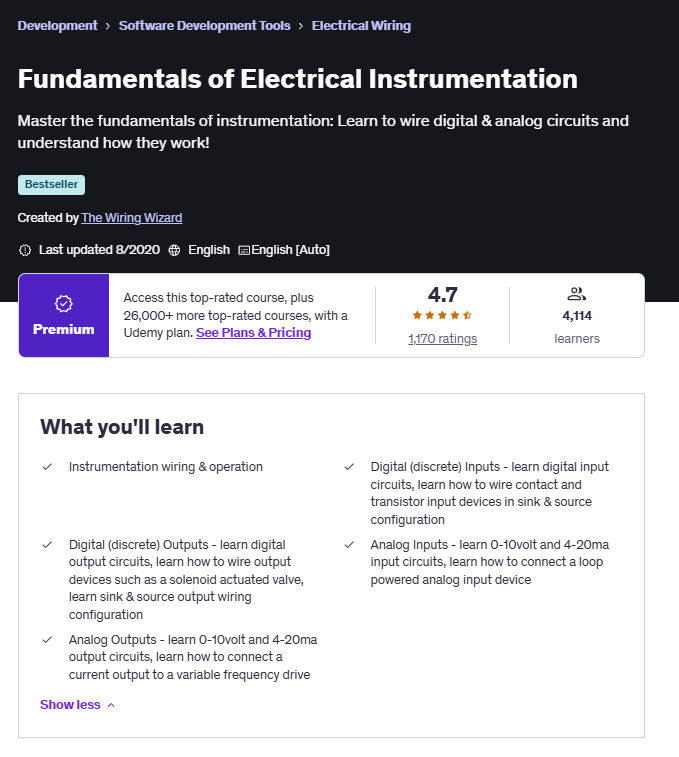Open The Wiring Wizard instructor link
The image size is (679, 757).
click(132, 218)
